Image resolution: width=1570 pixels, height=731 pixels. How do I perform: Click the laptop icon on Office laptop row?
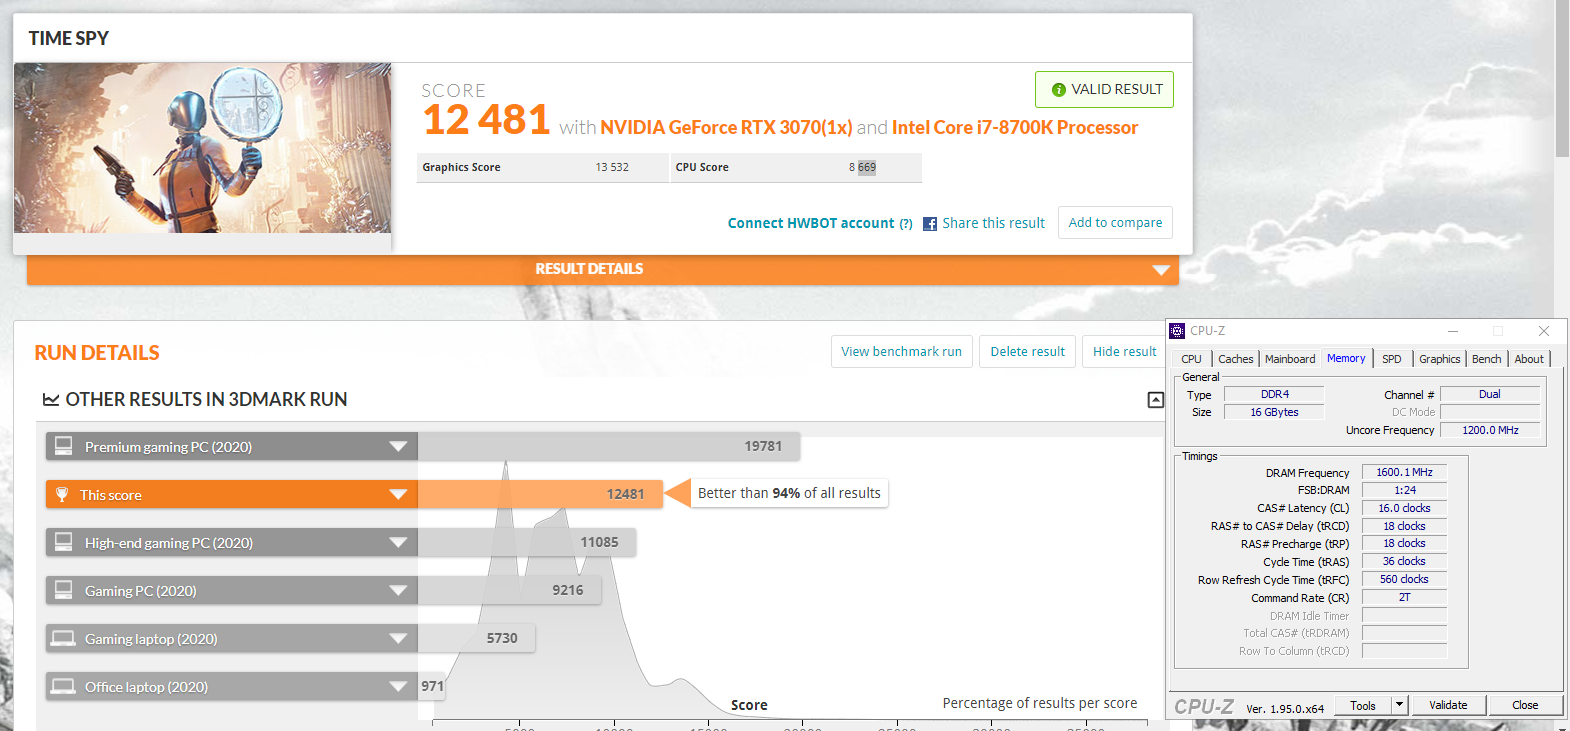(64, 686)
